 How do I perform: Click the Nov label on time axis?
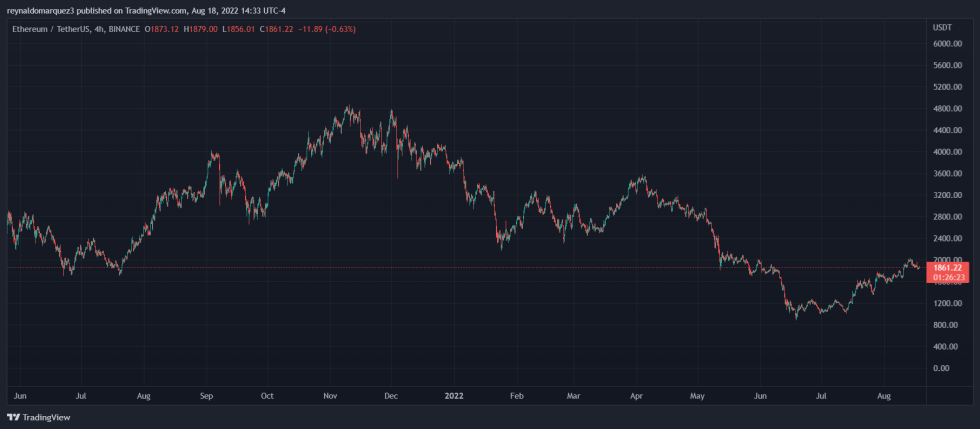pos(331,396)
